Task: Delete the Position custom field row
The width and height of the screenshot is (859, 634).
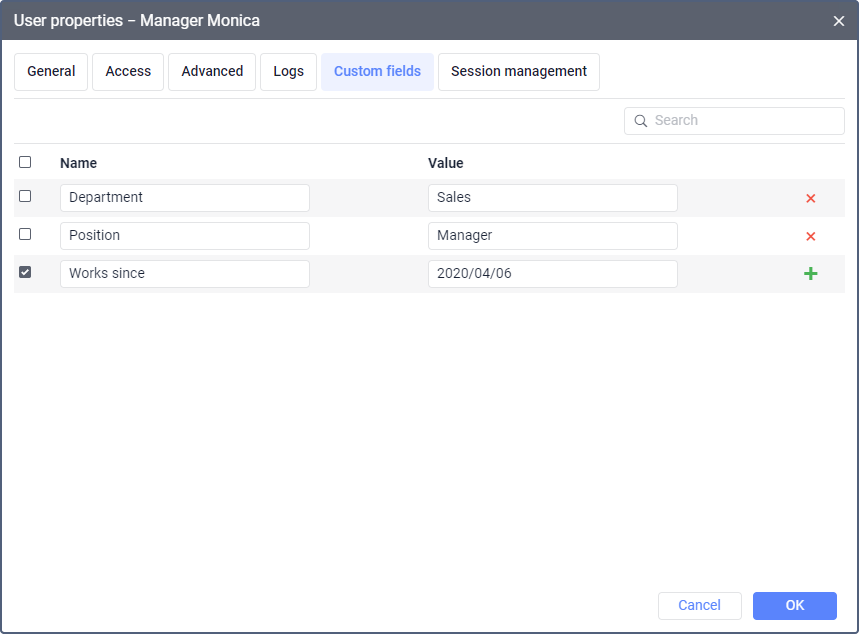Action: (810, 236)
